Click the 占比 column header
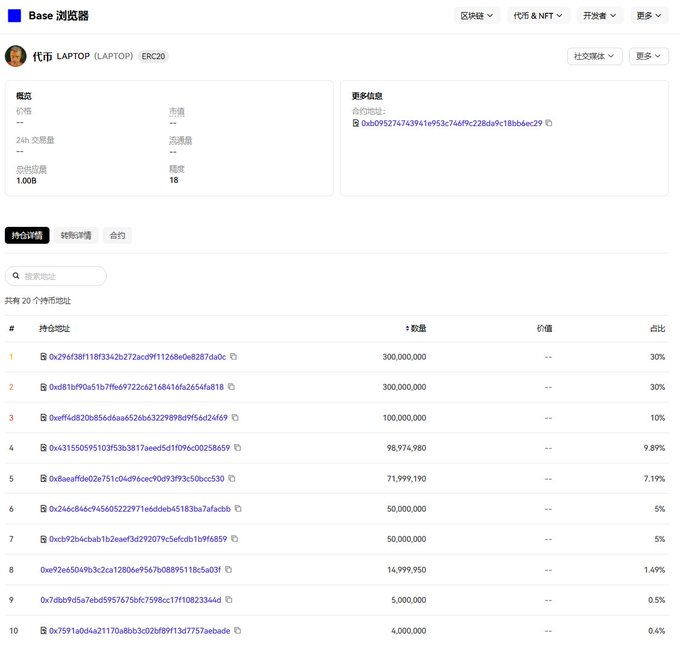Screen dimensions: 680x645 657,328
